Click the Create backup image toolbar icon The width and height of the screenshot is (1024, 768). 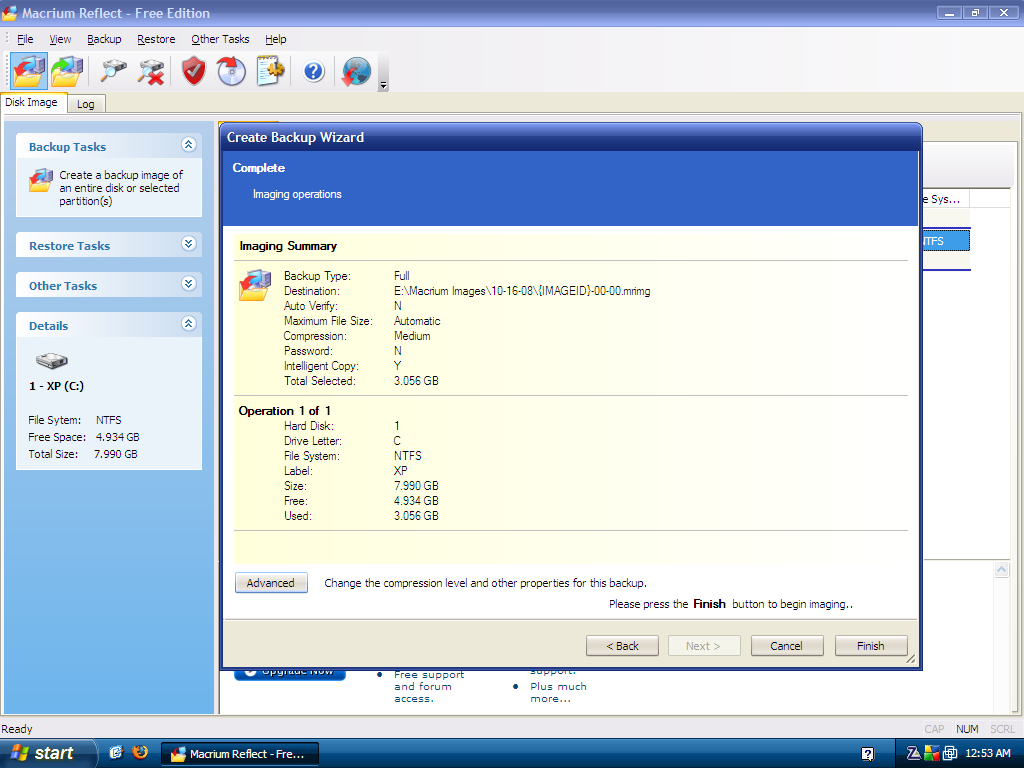coord(29,71)
